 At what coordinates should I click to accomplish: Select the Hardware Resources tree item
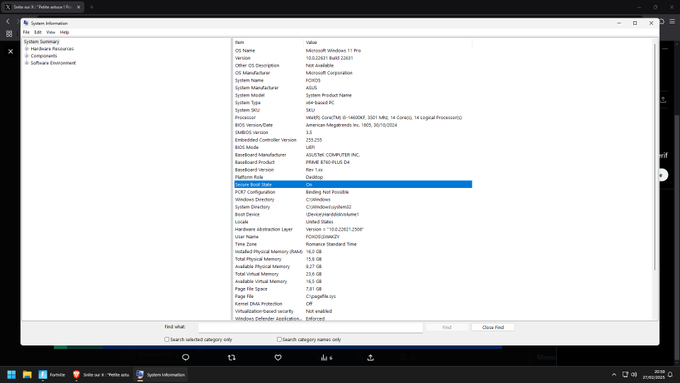point(52,49)
